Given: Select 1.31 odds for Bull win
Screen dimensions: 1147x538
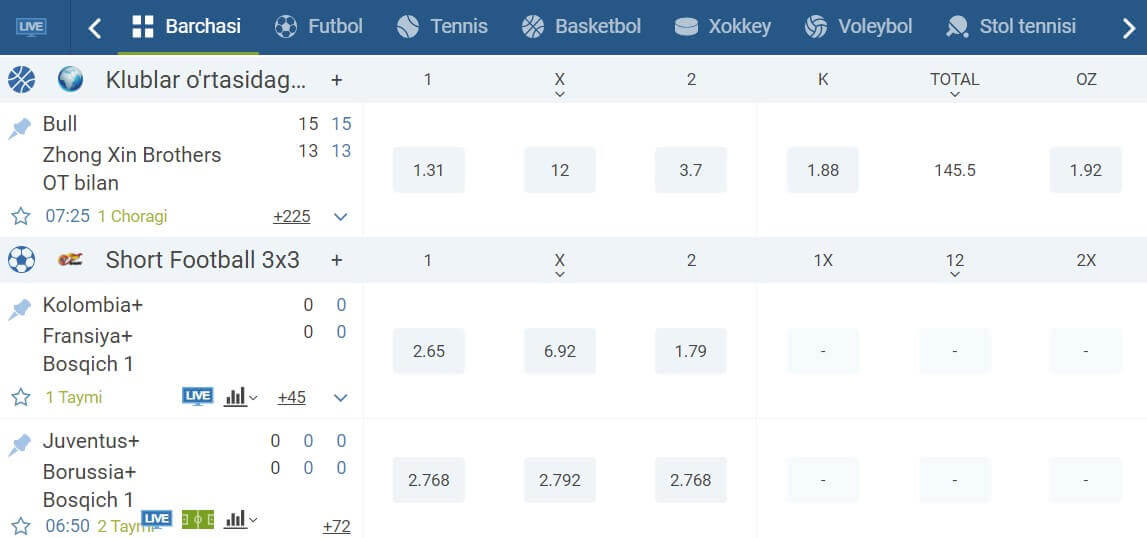Looking at the screenshot, I should [429, 170].
